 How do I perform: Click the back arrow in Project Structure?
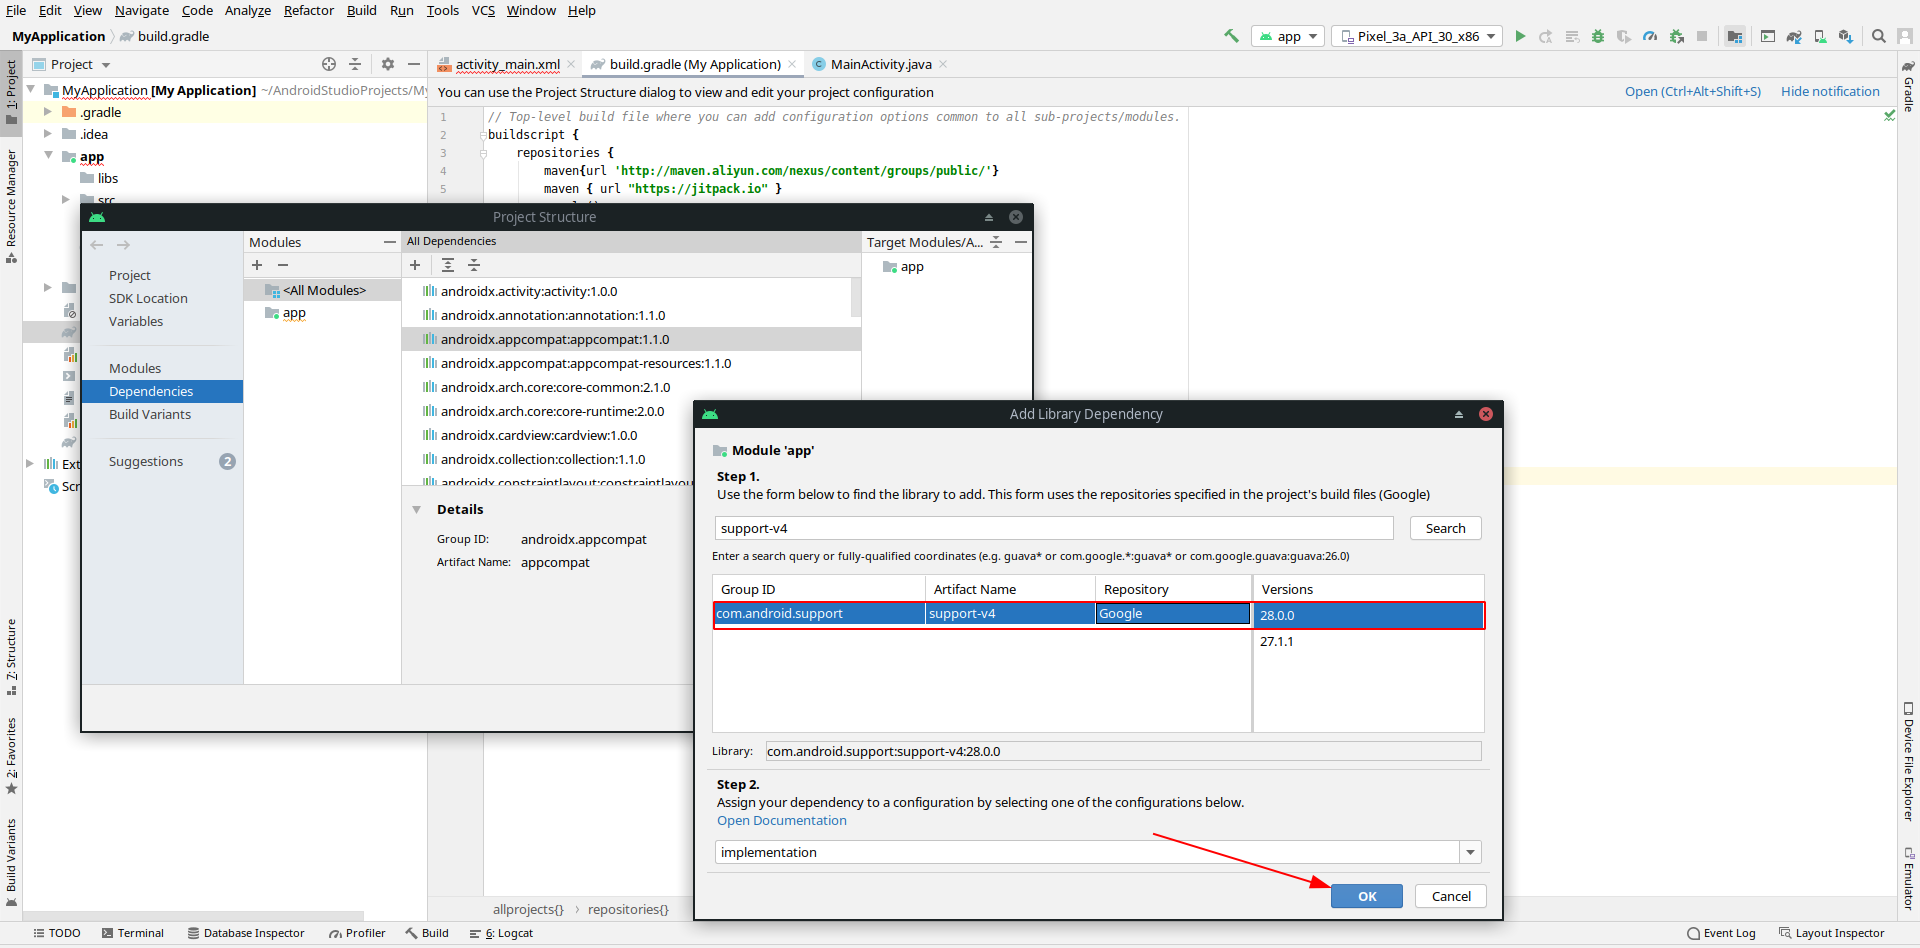coord(97,245)
